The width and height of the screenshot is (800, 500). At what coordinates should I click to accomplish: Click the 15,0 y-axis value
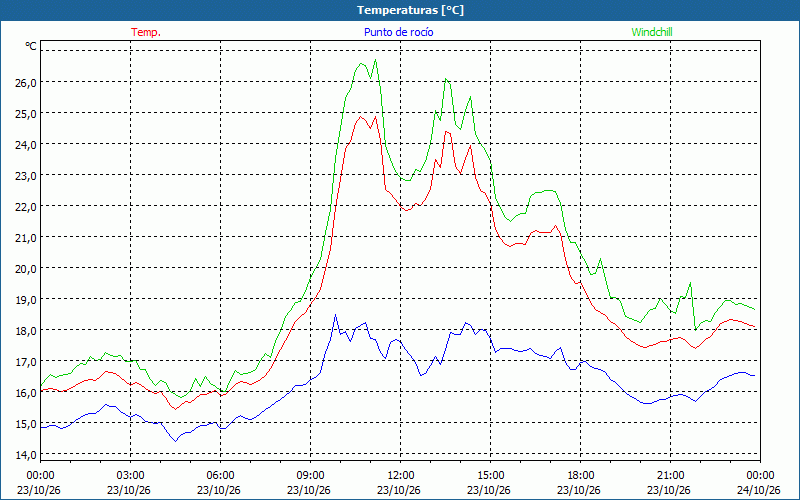pos(26,424)
